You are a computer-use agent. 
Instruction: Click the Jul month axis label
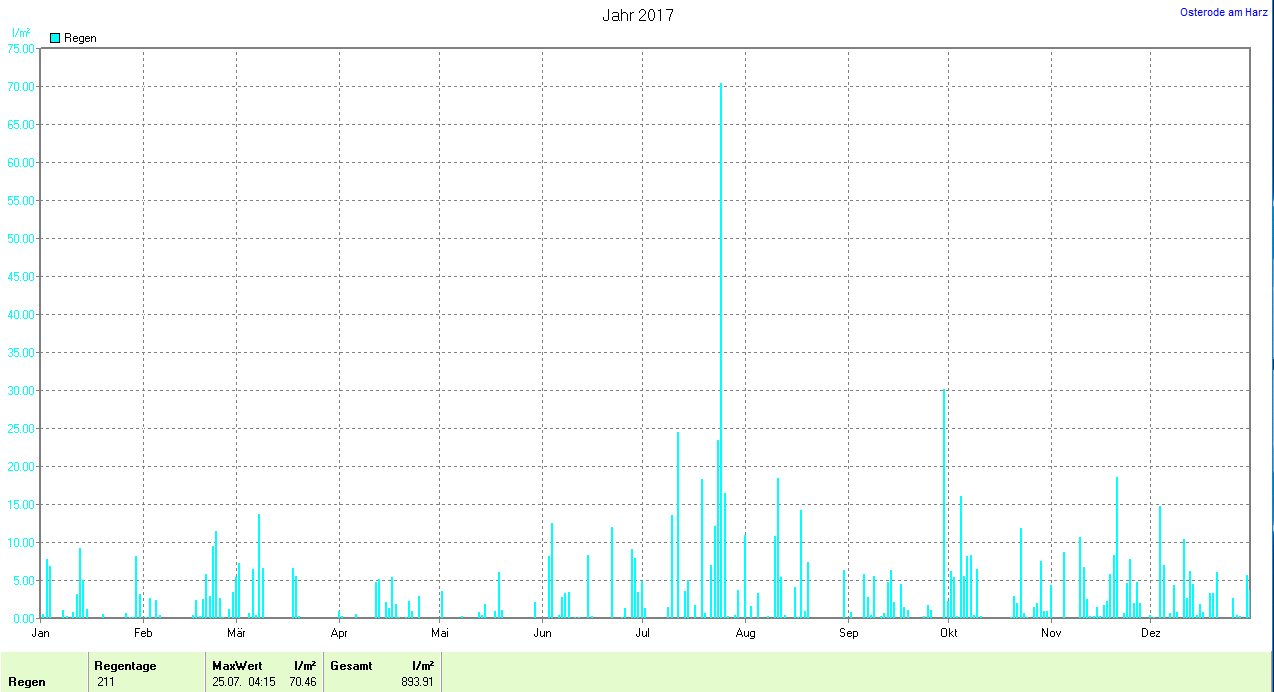[x=643, y=632]
